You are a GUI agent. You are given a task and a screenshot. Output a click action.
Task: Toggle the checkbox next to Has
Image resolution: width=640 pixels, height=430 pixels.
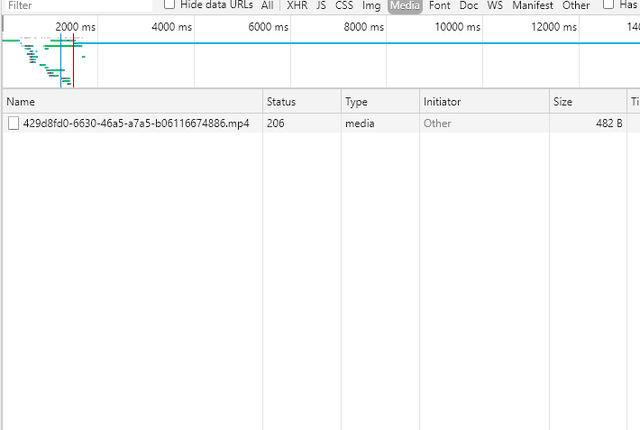(608, 4)
